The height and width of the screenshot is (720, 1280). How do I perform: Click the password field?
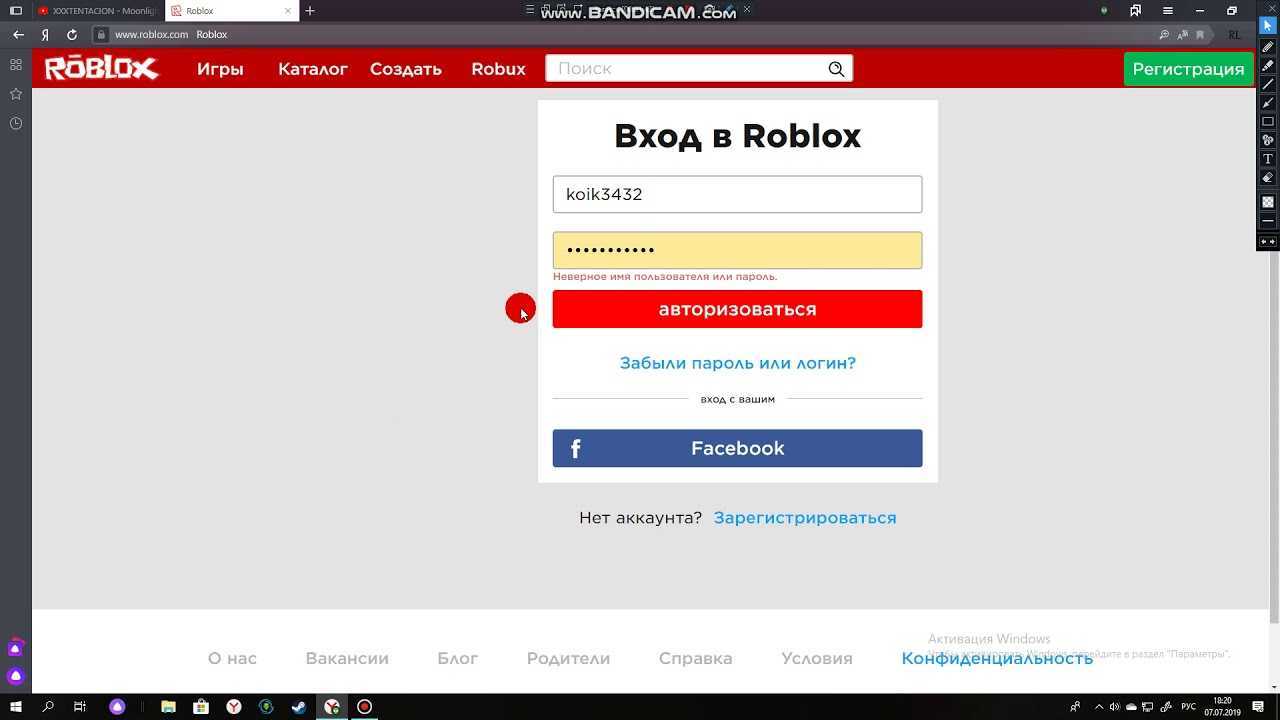[x=737, y=250]
